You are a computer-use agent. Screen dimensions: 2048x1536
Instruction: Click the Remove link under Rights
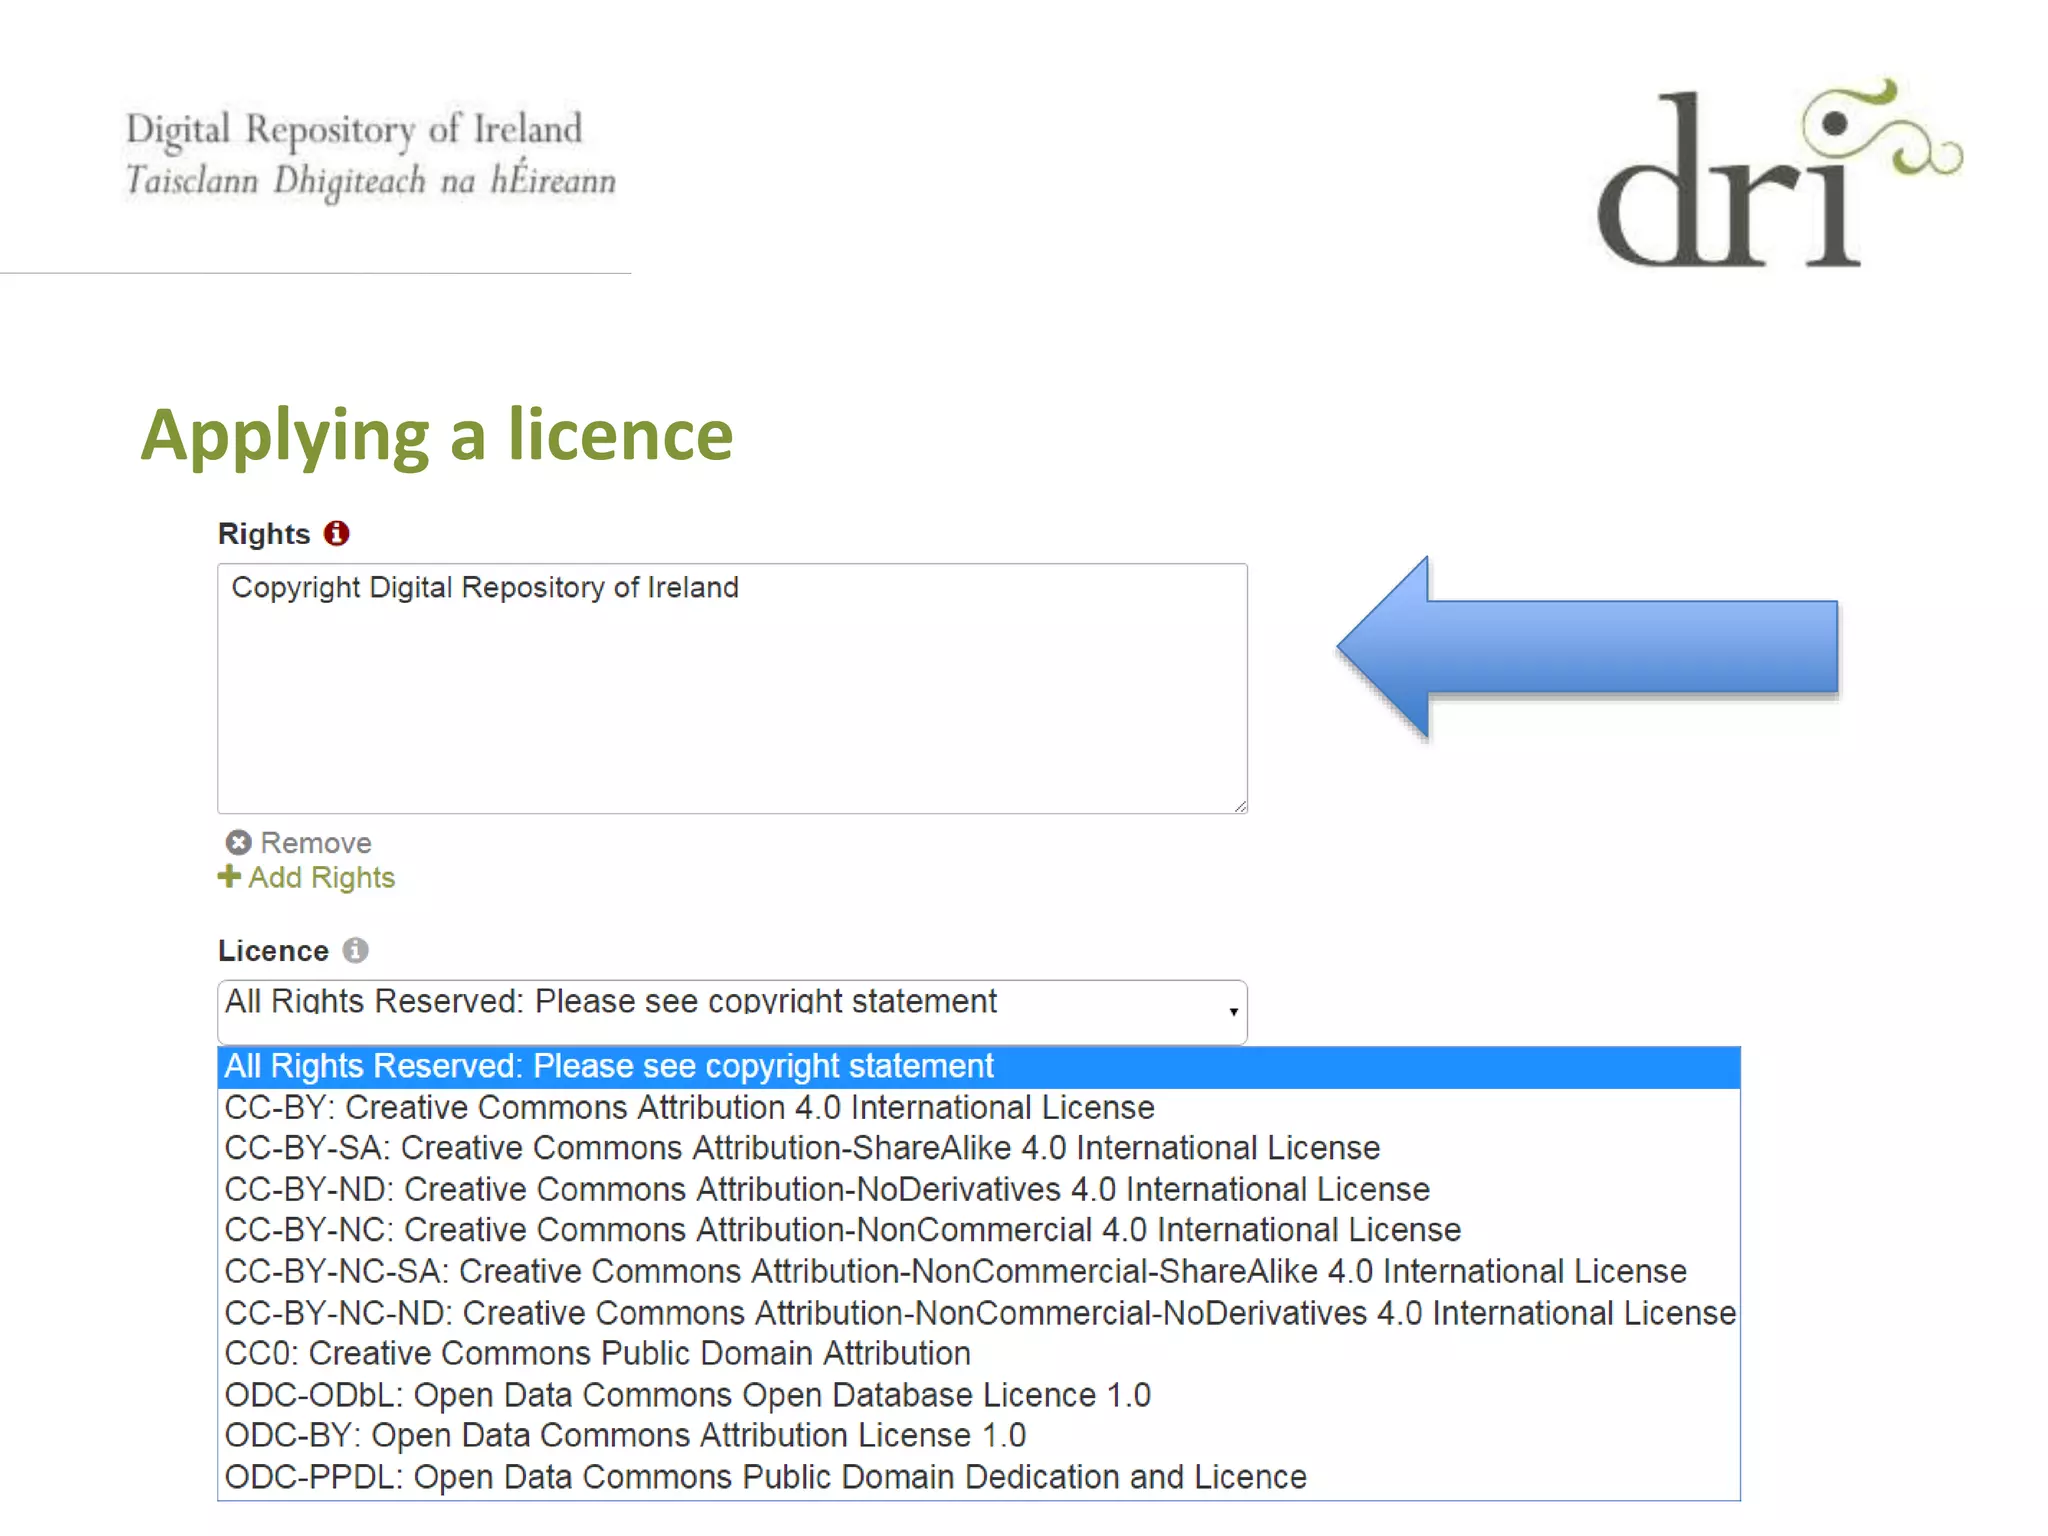[316, 843]
